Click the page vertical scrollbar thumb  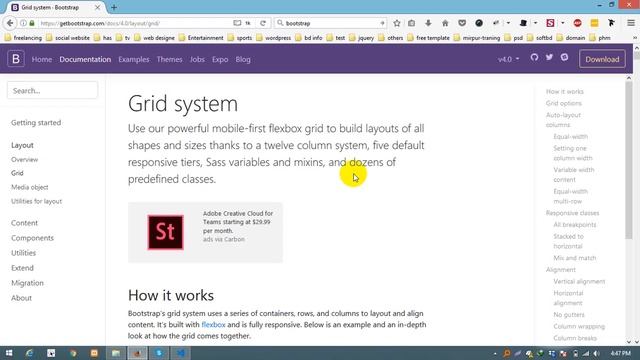tap(629, 159)
